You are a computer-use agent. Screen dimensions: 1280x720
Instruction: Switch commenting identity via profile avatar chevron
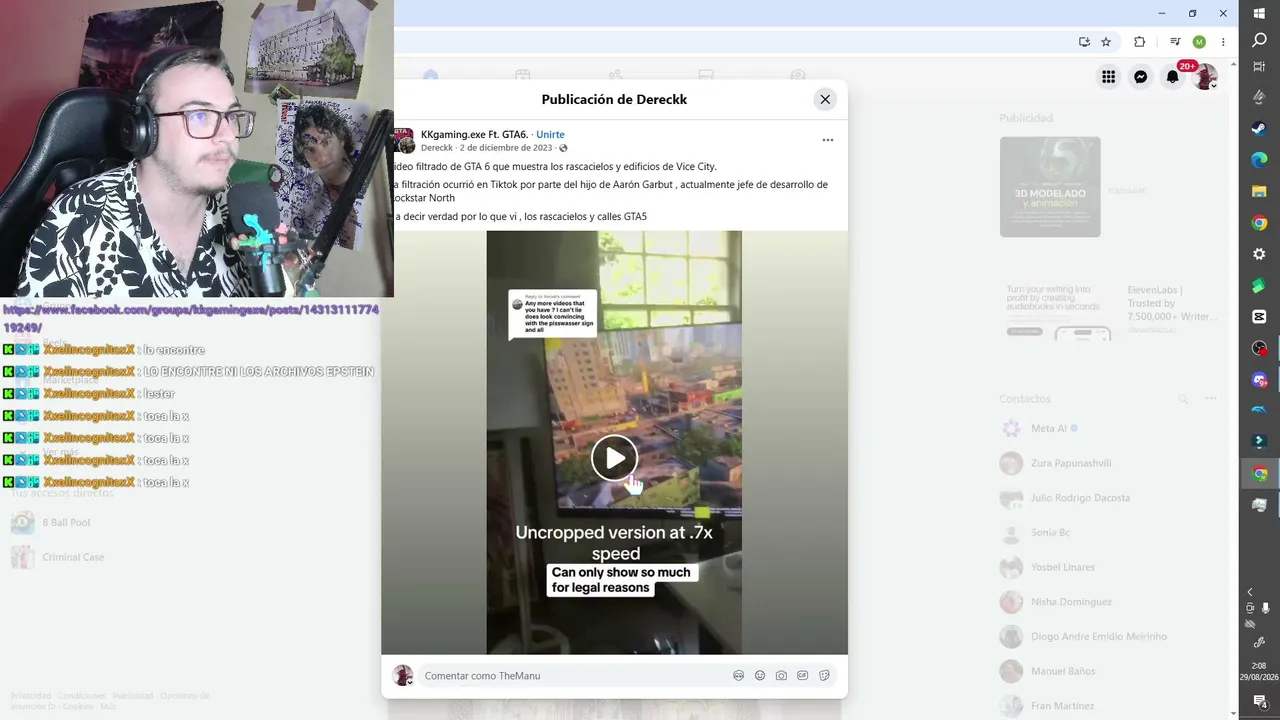tap(403, 676)
